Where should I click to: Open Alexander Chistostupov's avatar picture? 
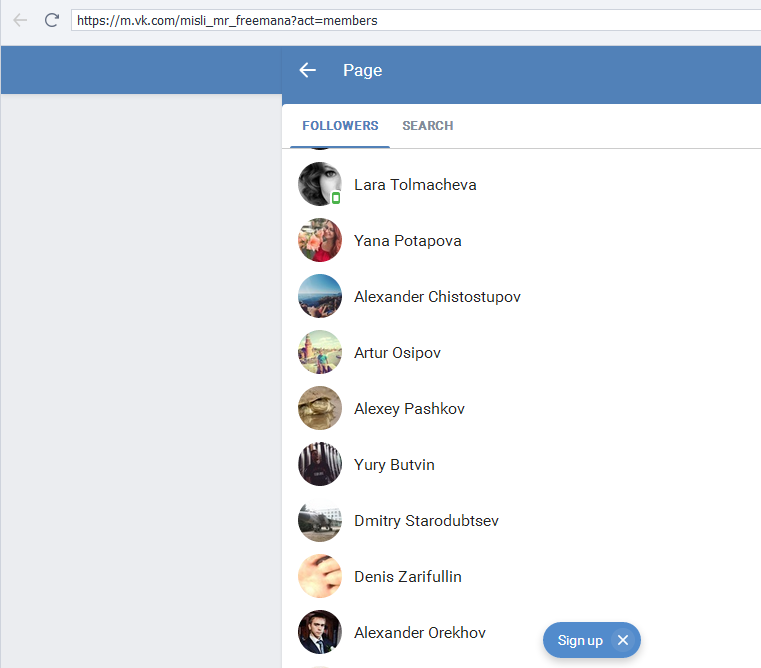320,296
